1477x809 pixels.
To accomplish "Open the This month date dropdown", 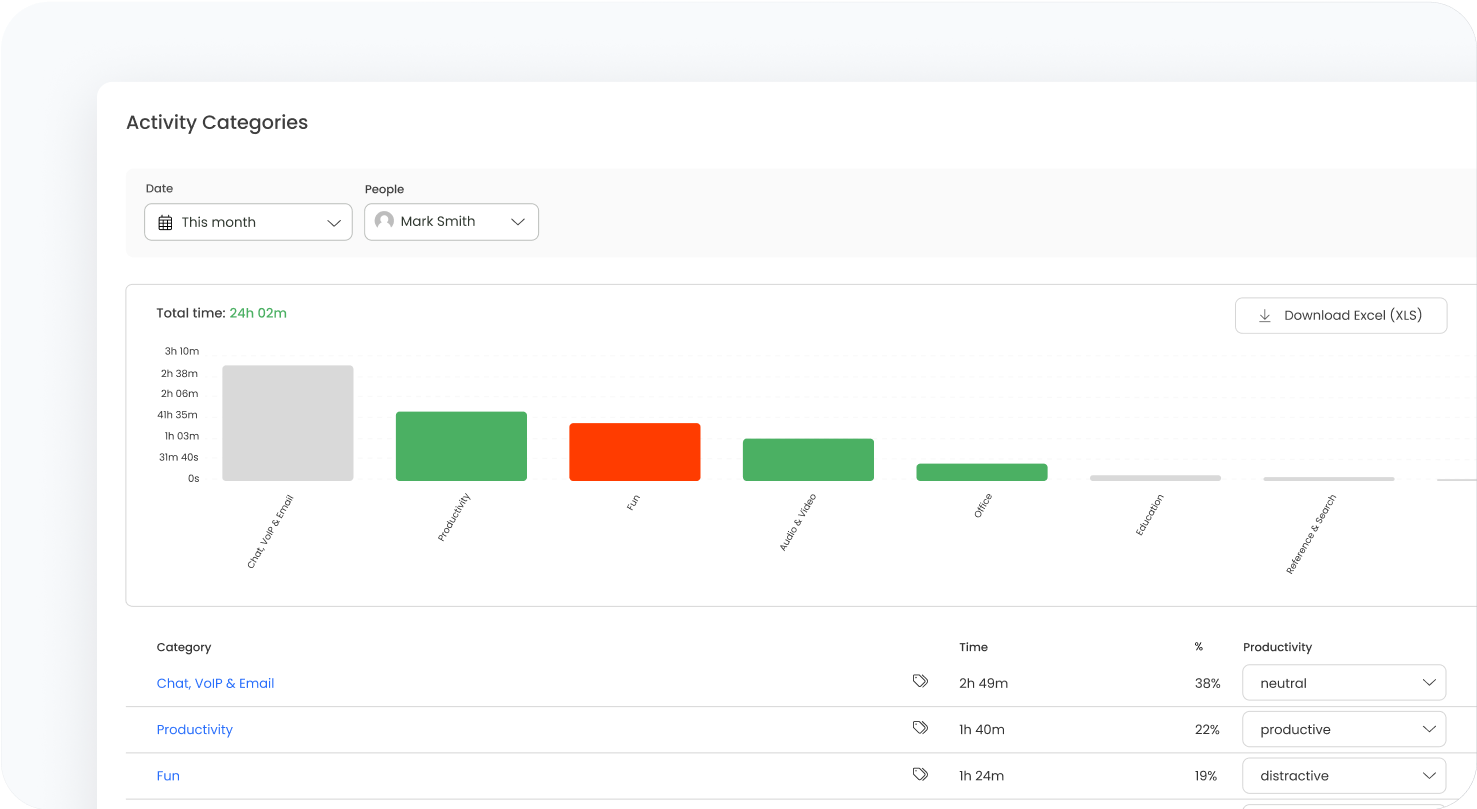I will click(x=248, y=222).
